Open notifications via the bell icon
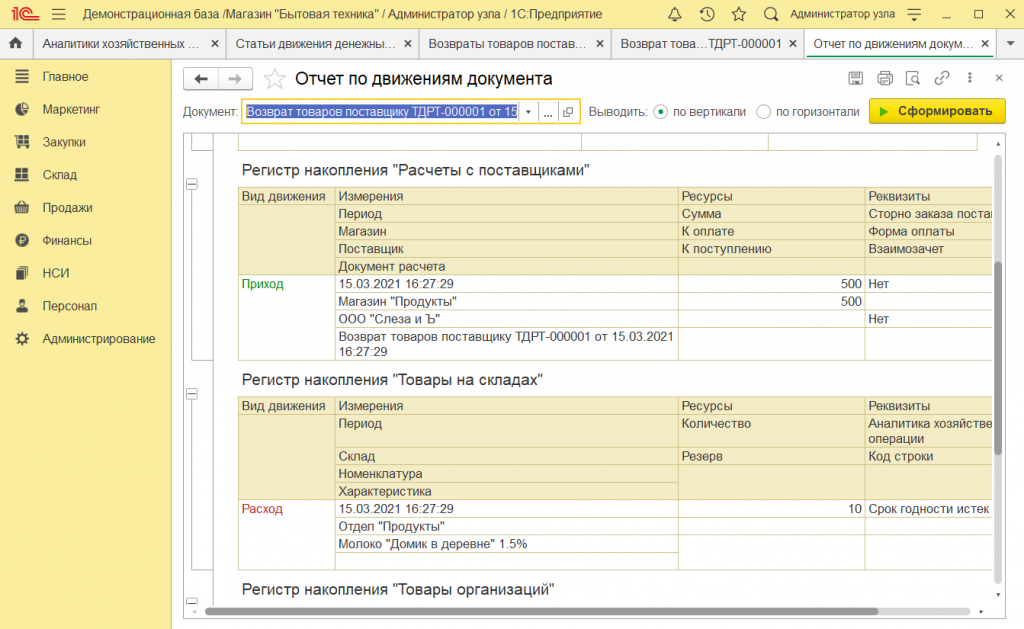The image size is (1024, 629). (675, 14)
